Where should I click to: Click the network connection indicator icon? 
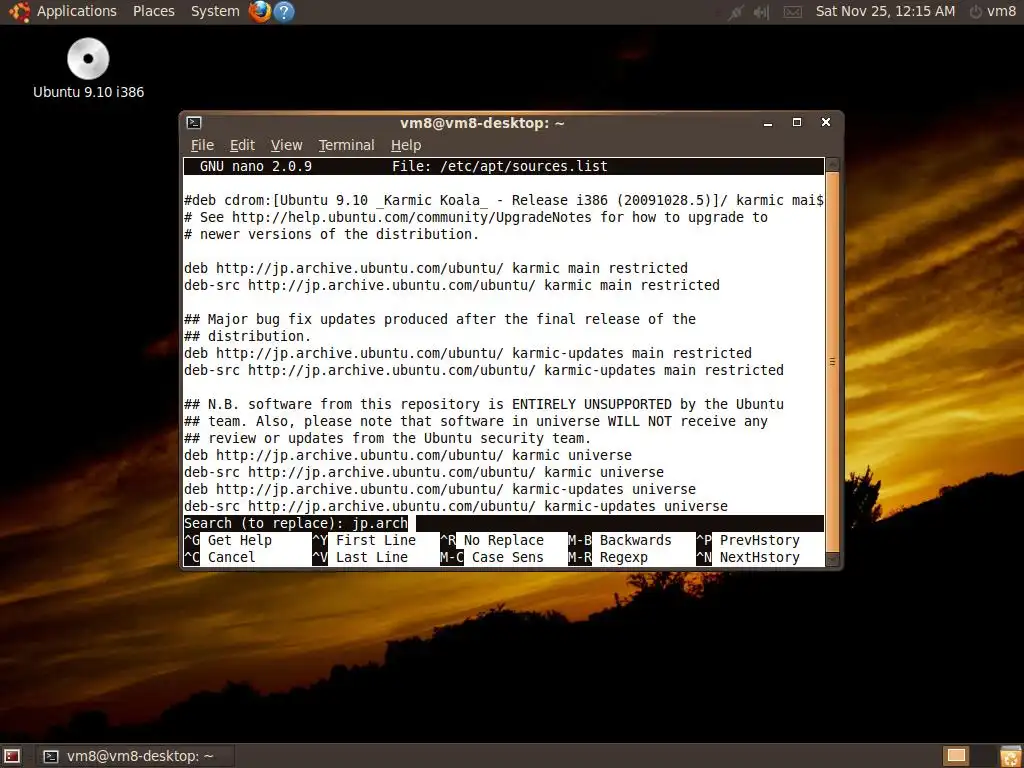coord(735,12)
